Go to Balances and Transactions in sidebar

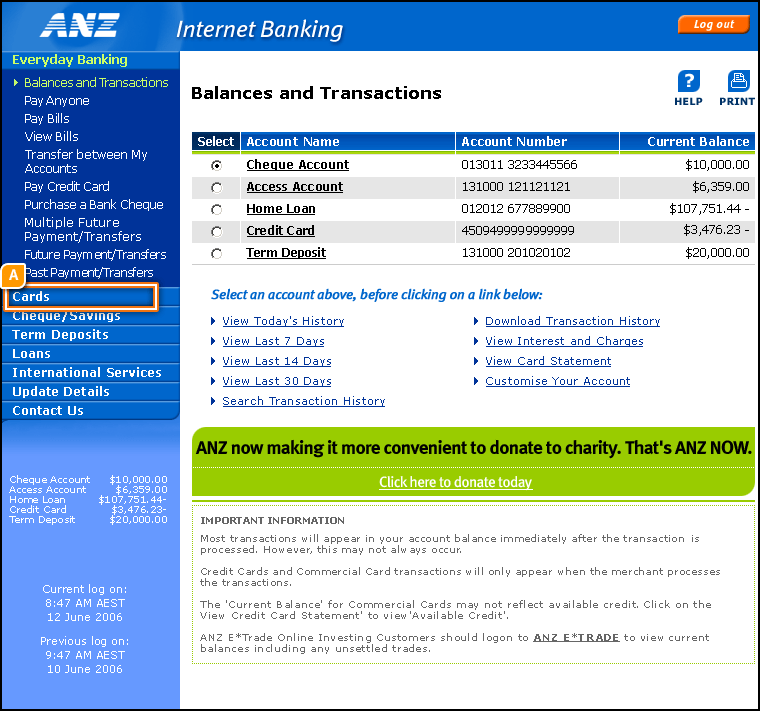pos(96,82)
